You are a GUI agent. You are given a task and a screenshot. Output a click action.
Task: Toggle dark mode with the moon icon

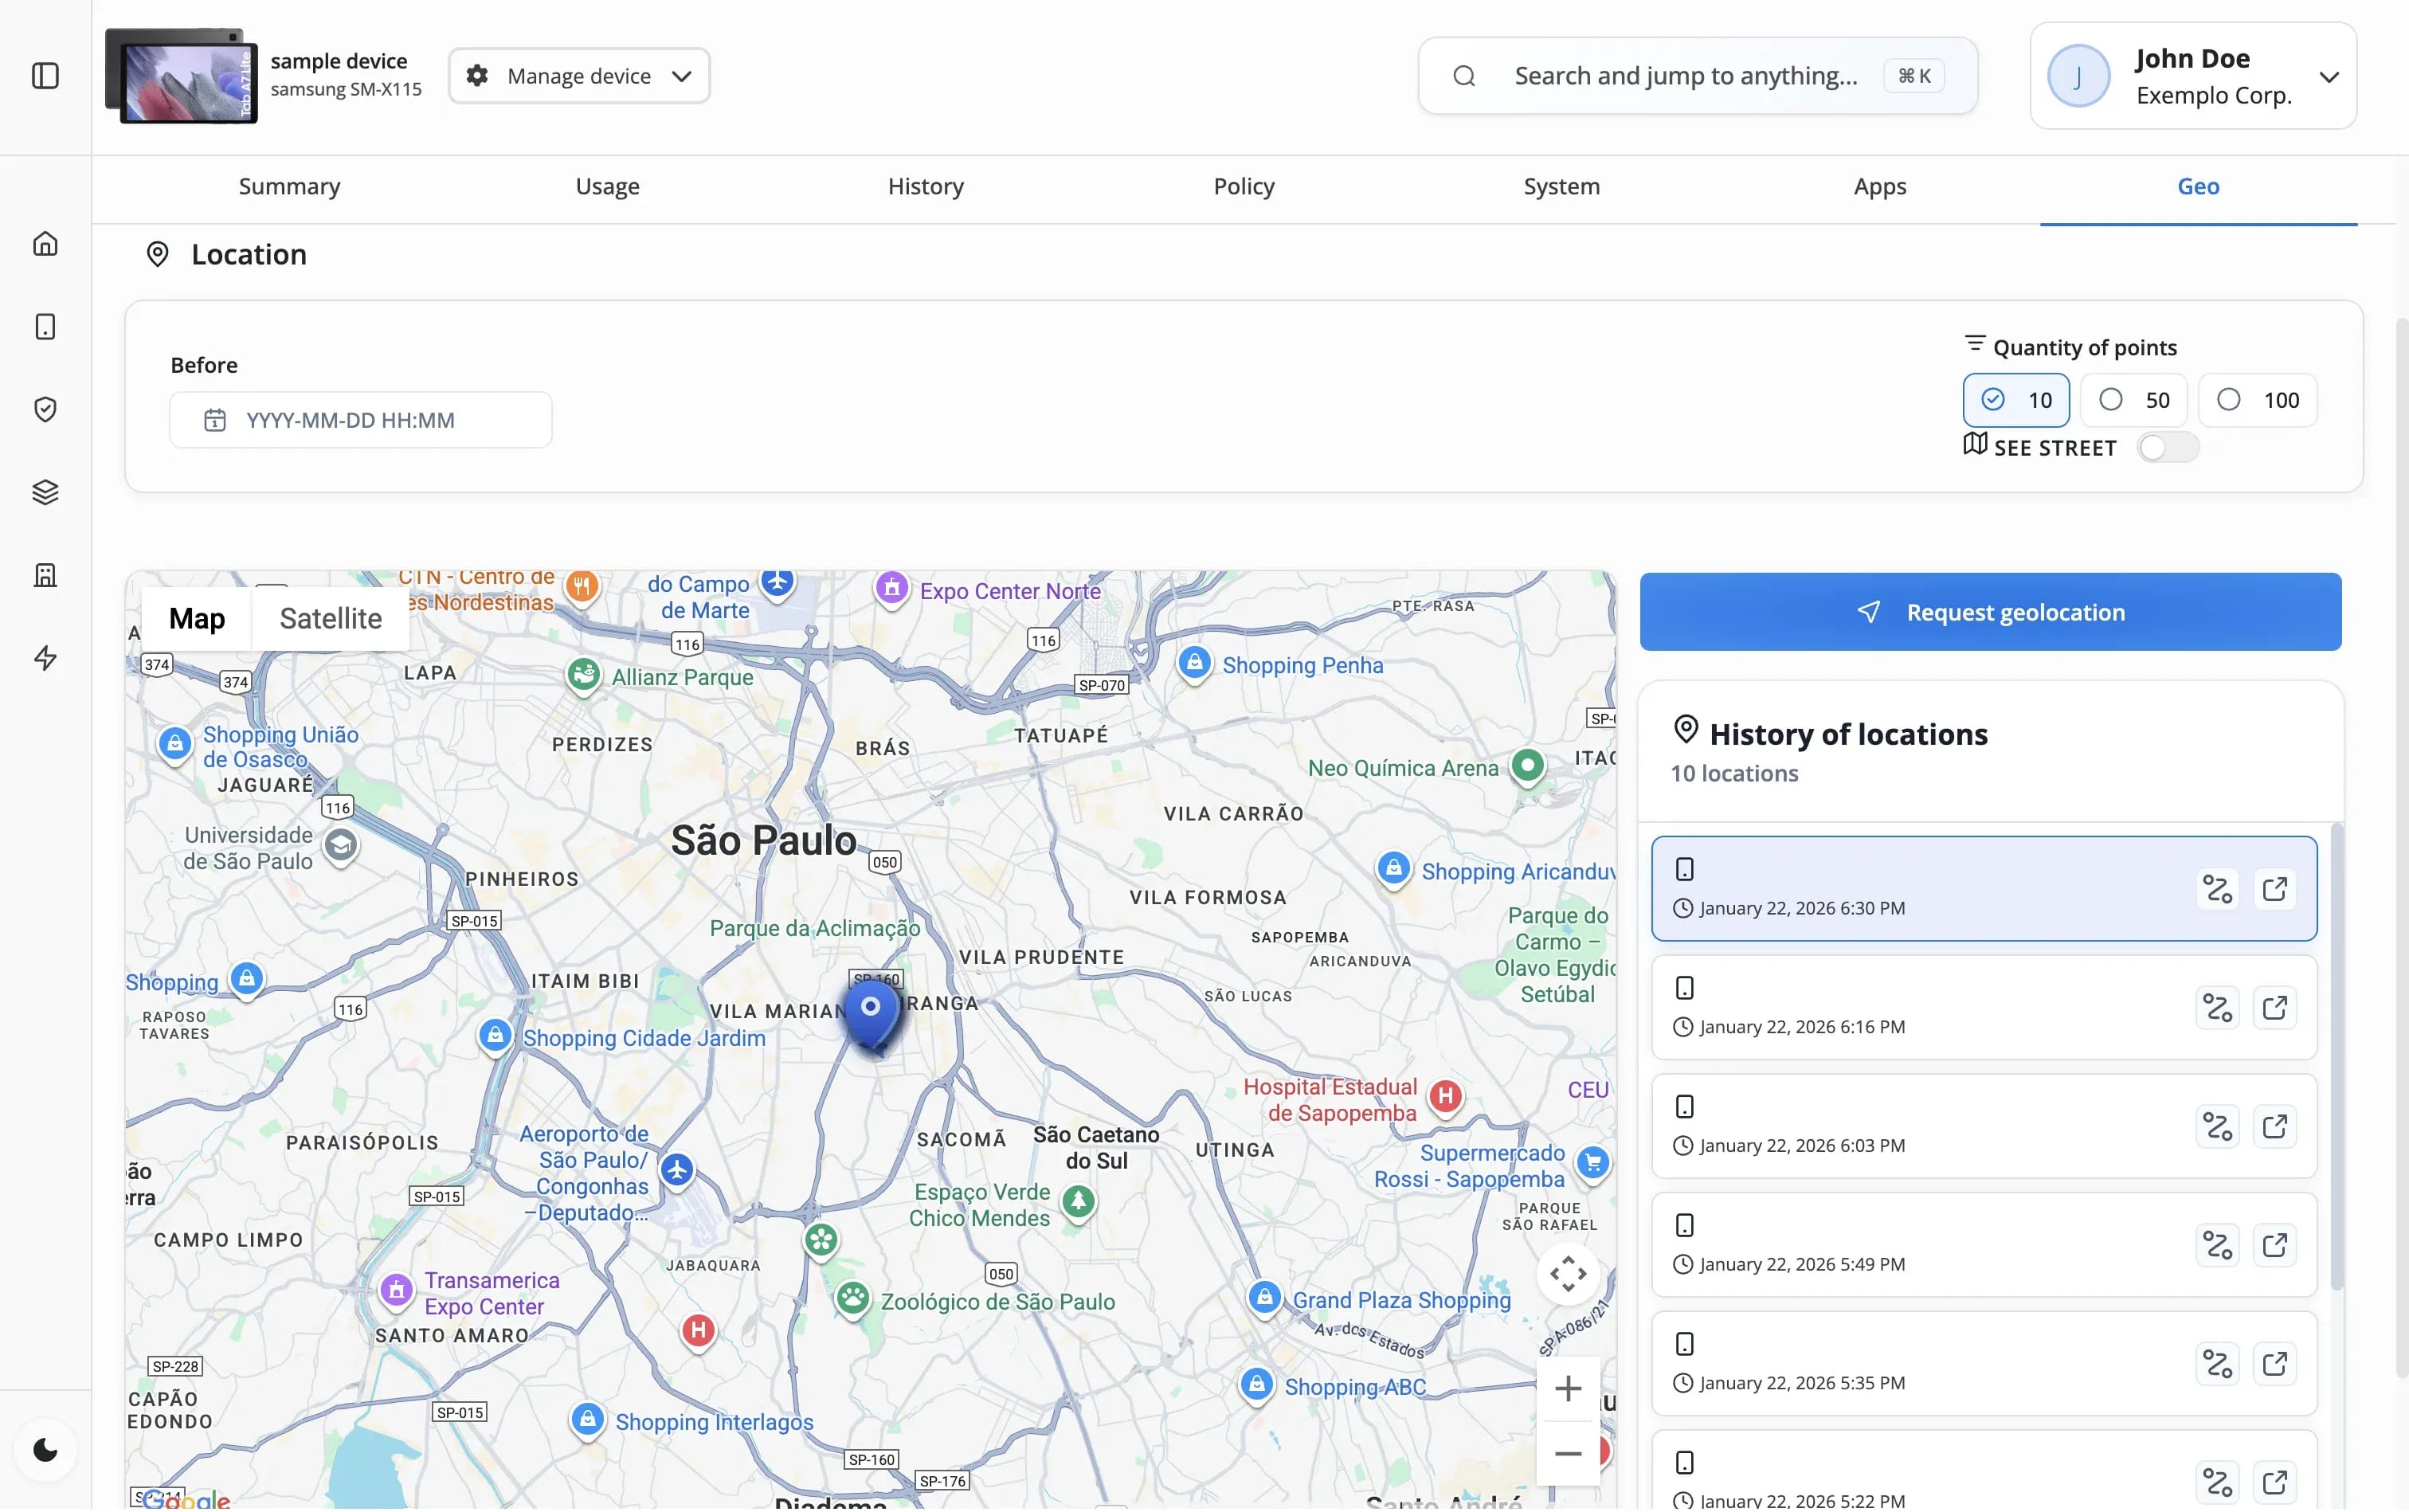[45, 1449]
